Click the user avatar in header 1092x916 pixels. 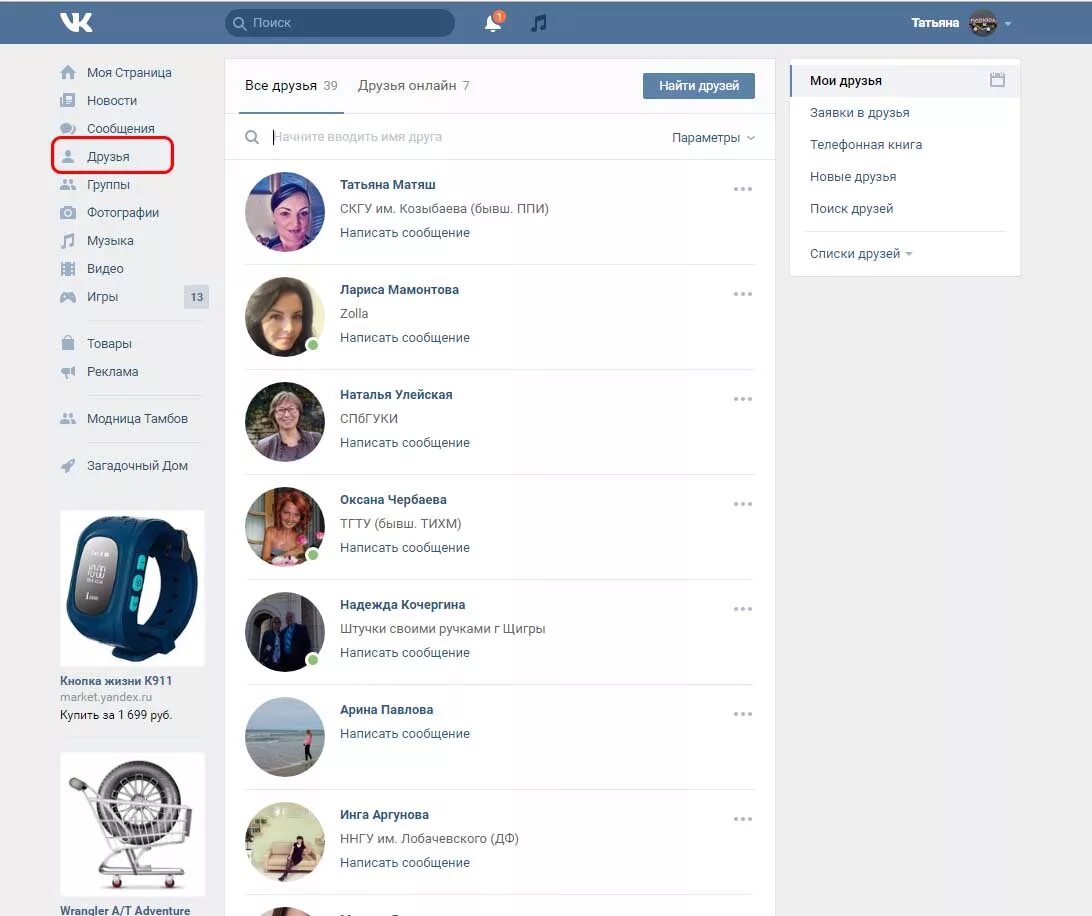point(983,23)
